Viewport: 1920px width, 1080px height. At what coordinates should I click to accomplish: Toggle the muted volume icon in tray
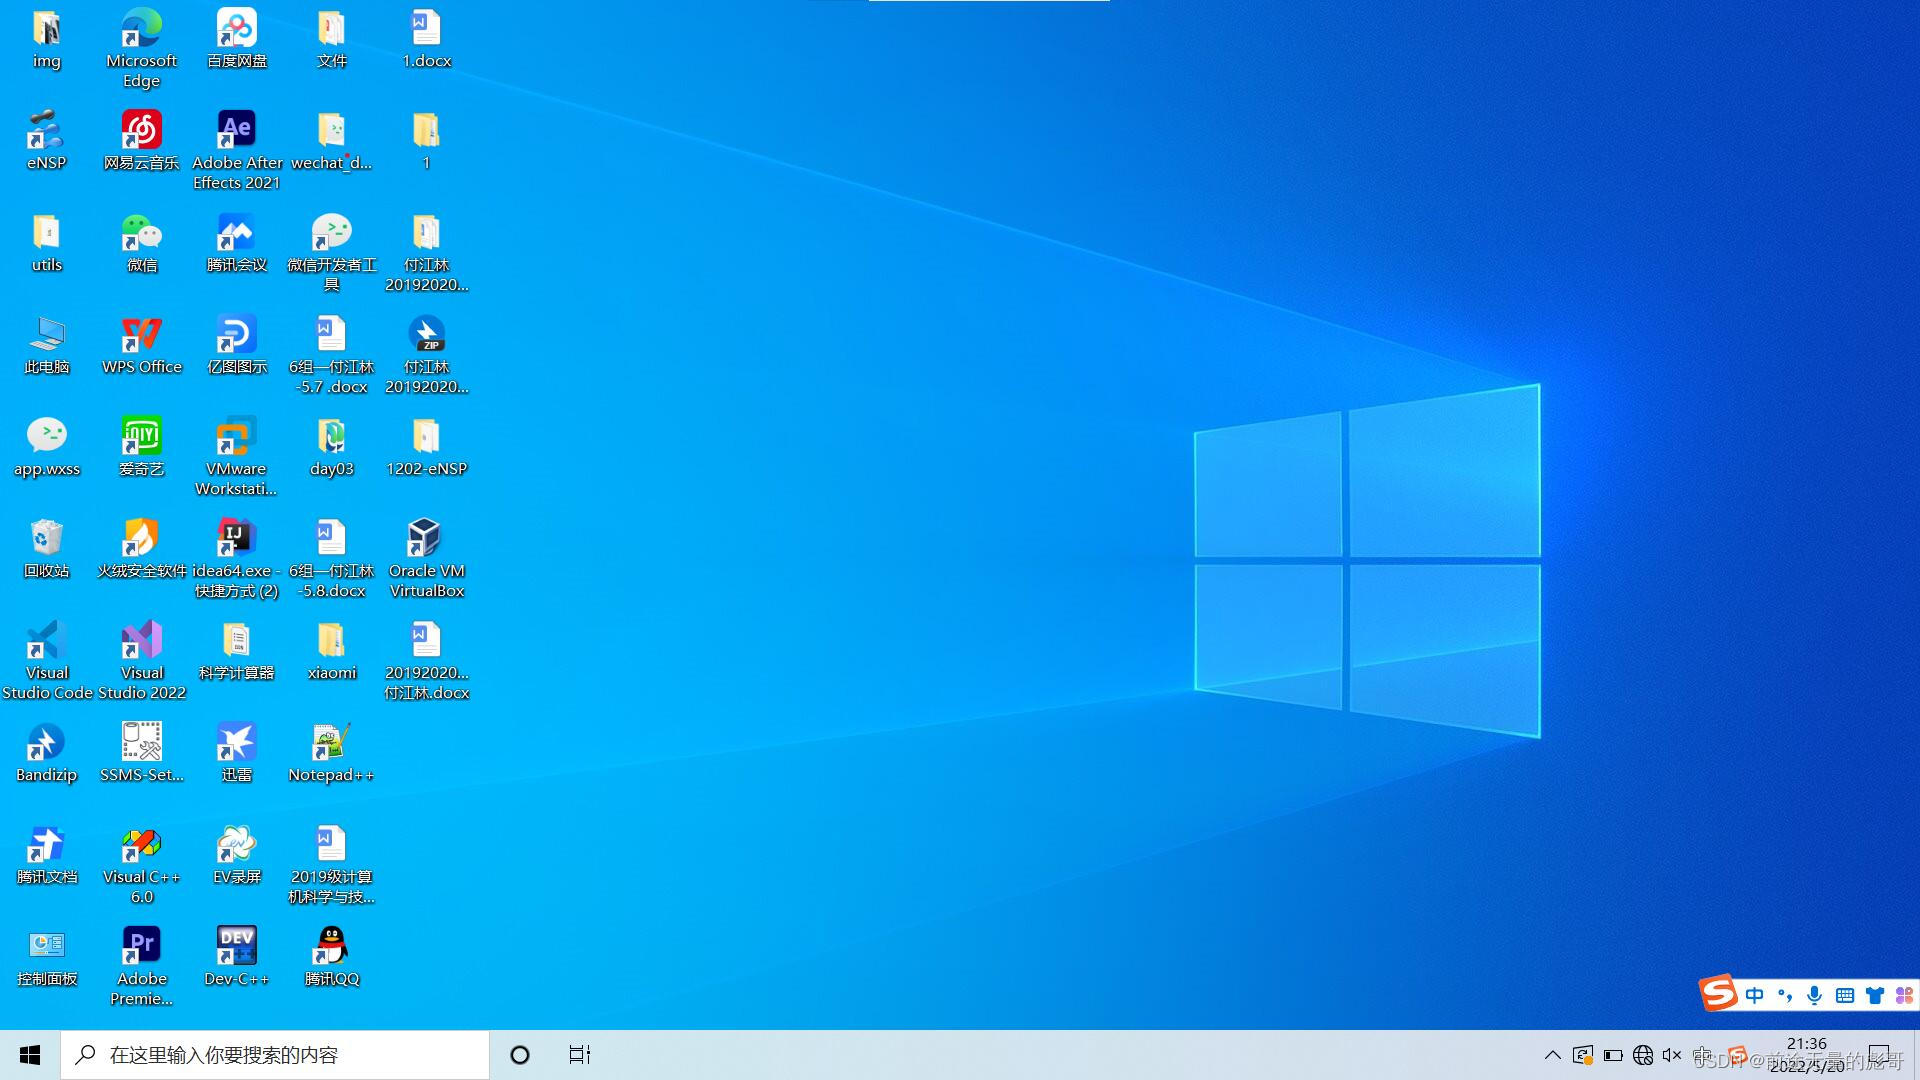point(1672,1055)
